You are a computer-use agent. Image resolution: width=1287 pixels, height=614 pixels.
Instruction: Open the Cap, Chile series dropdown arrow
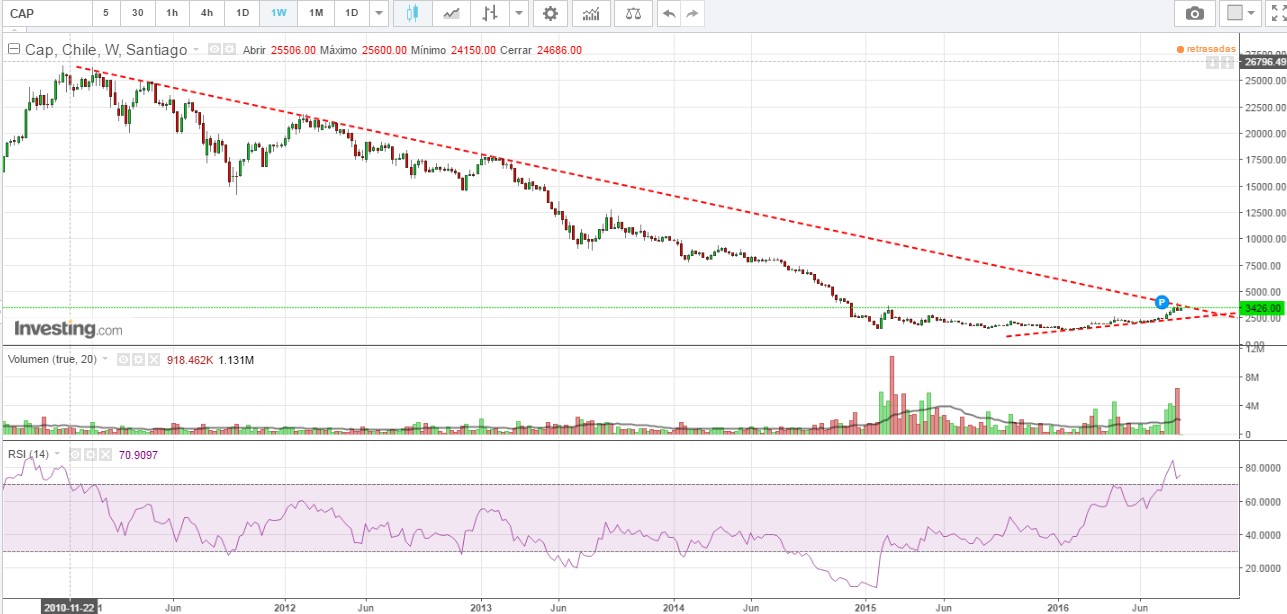196,49
